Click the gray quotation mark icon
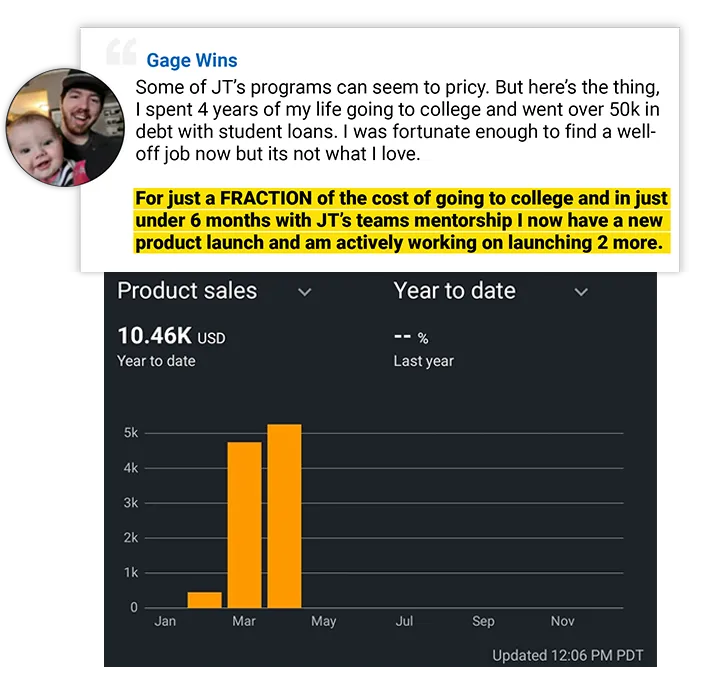The image size is (705, 697). coord(121,52)
